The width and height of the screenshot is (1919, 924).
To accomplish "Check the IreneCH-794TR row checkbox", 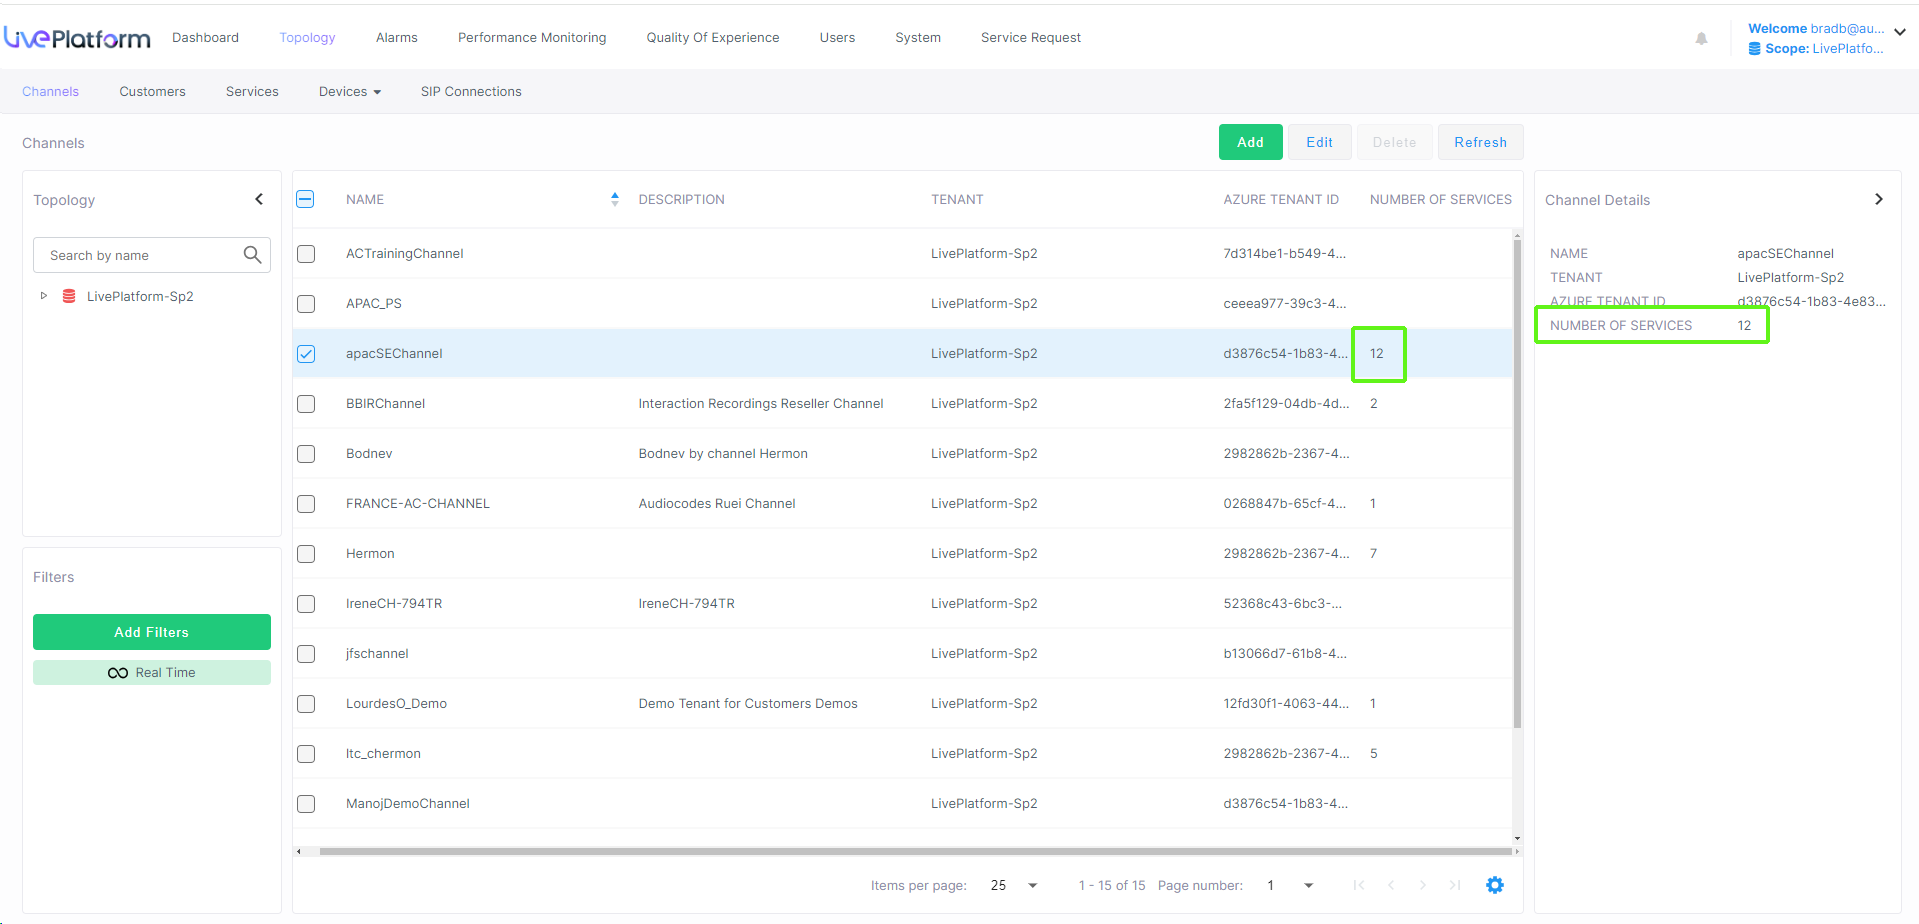I will coord(306,604).
